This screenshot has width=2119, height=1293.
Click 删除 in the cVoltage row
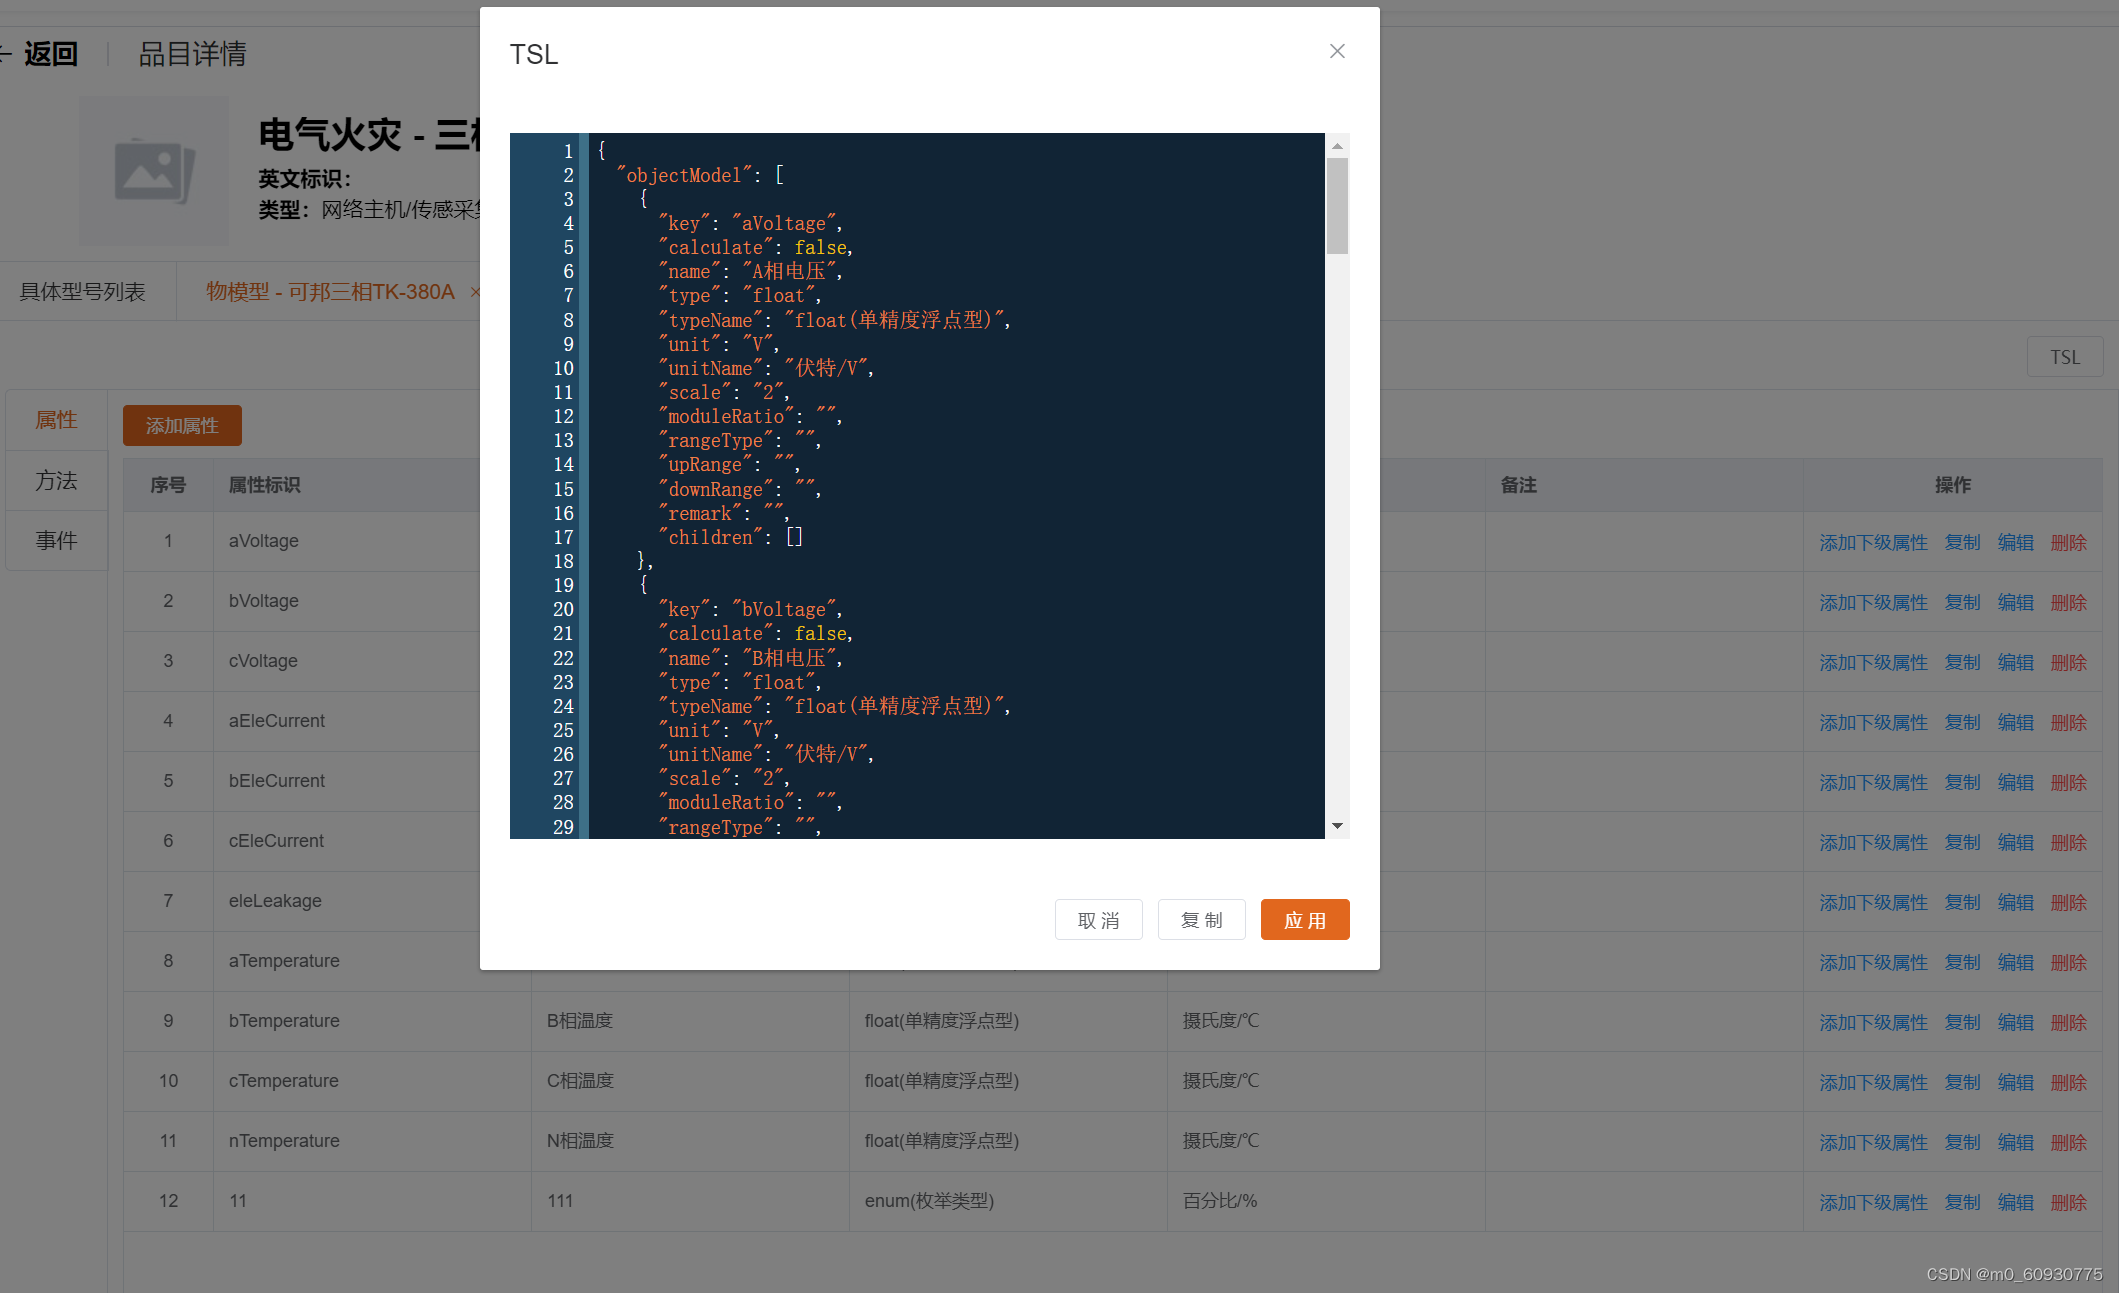[x=2068, y=662]
